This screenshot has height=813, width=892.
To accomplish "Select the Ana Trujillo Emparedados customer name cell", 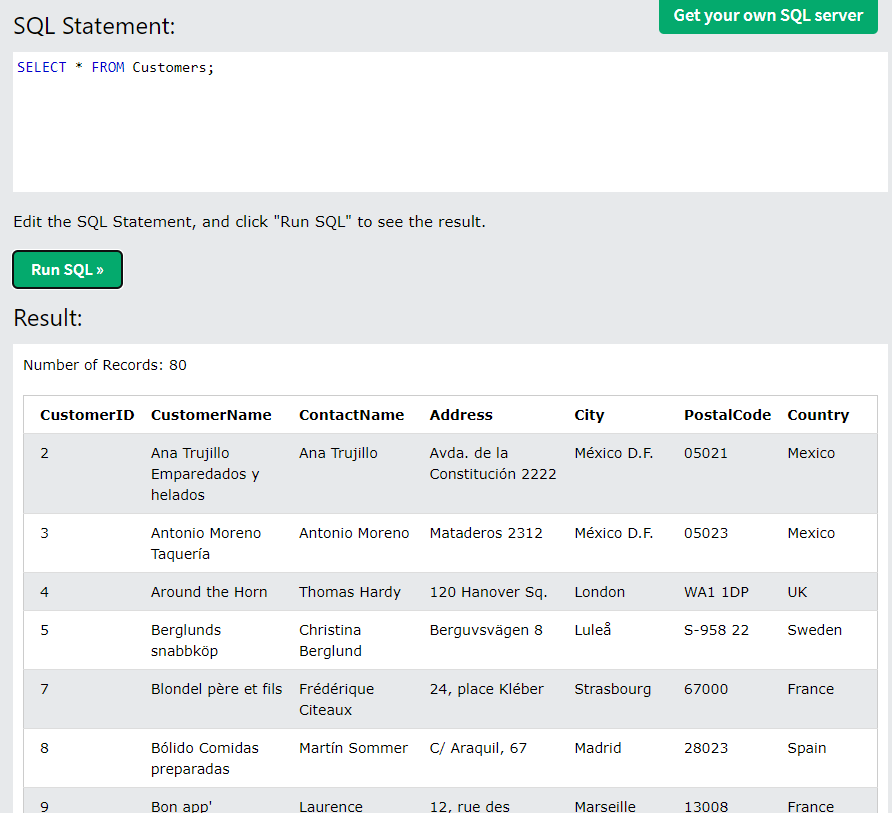I will [x=205, y=474].
